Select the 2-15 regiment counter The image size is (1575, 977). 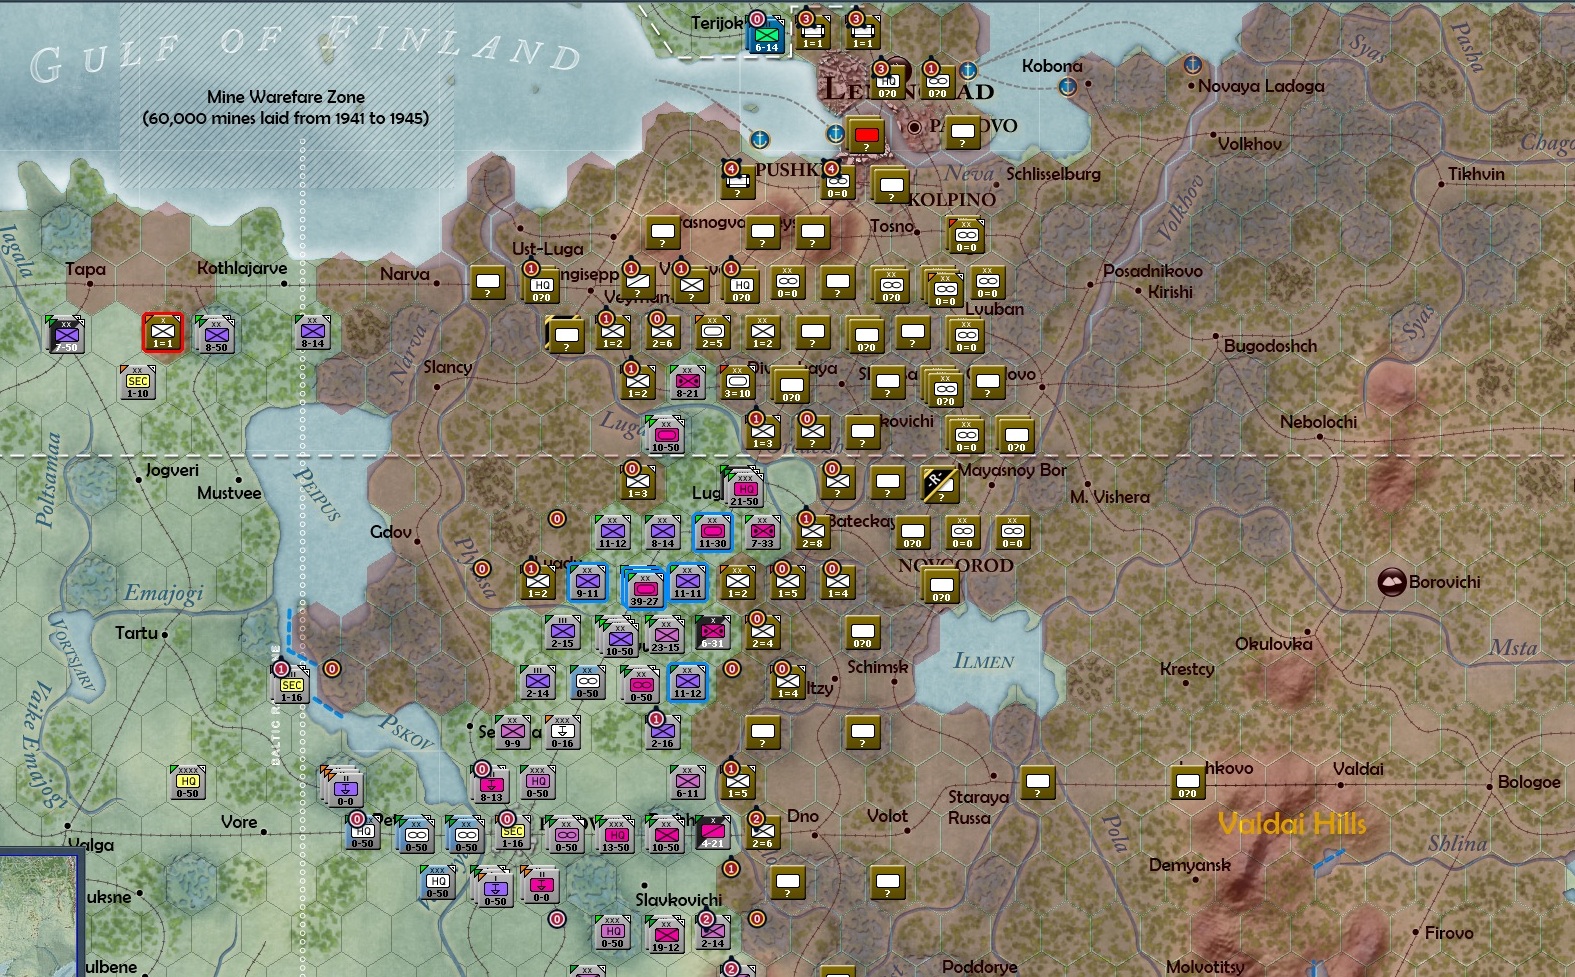(562, 632)
